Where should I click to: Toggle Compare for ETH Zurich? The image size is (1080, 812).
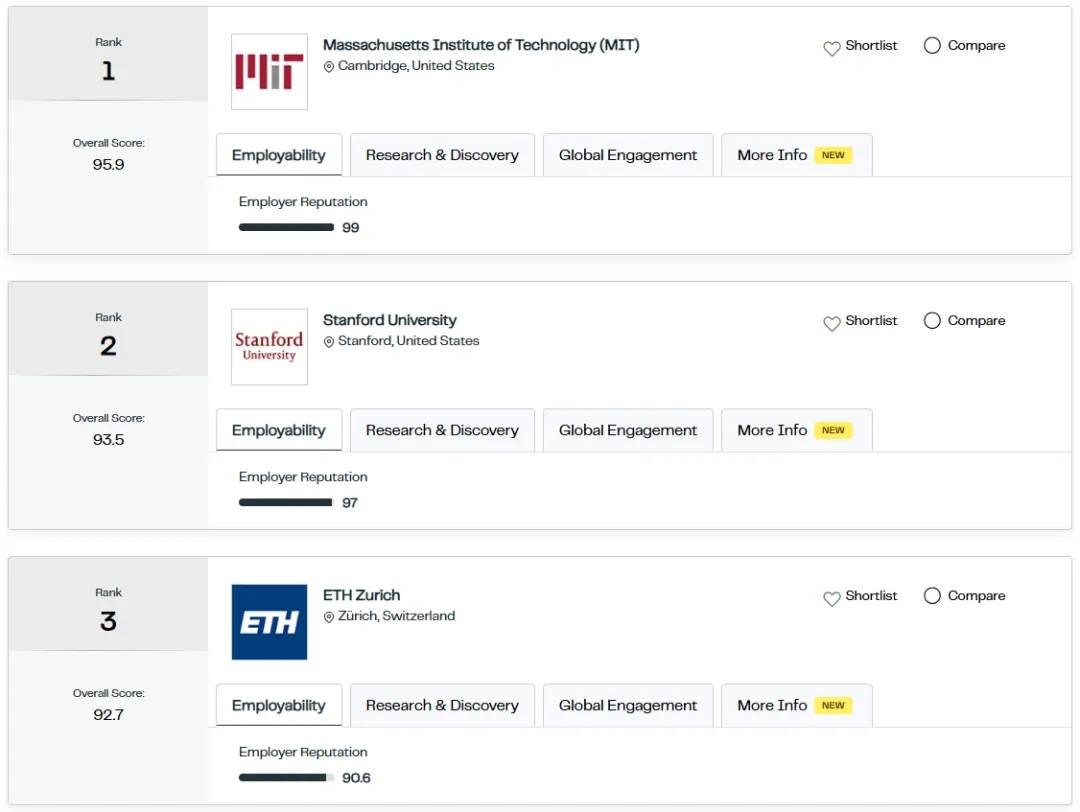pos(932,596)
